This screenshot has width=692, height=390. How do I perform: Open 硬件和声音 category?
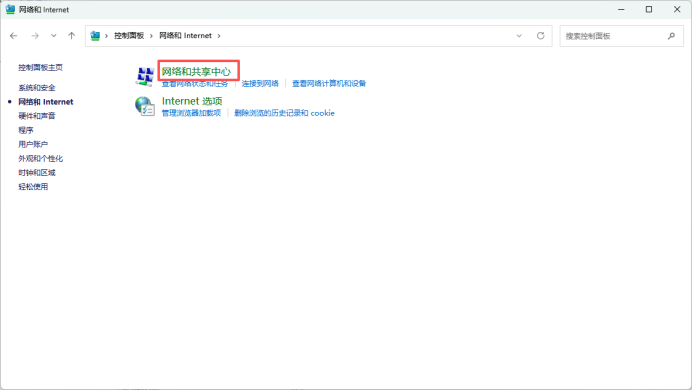coord(37,116)
